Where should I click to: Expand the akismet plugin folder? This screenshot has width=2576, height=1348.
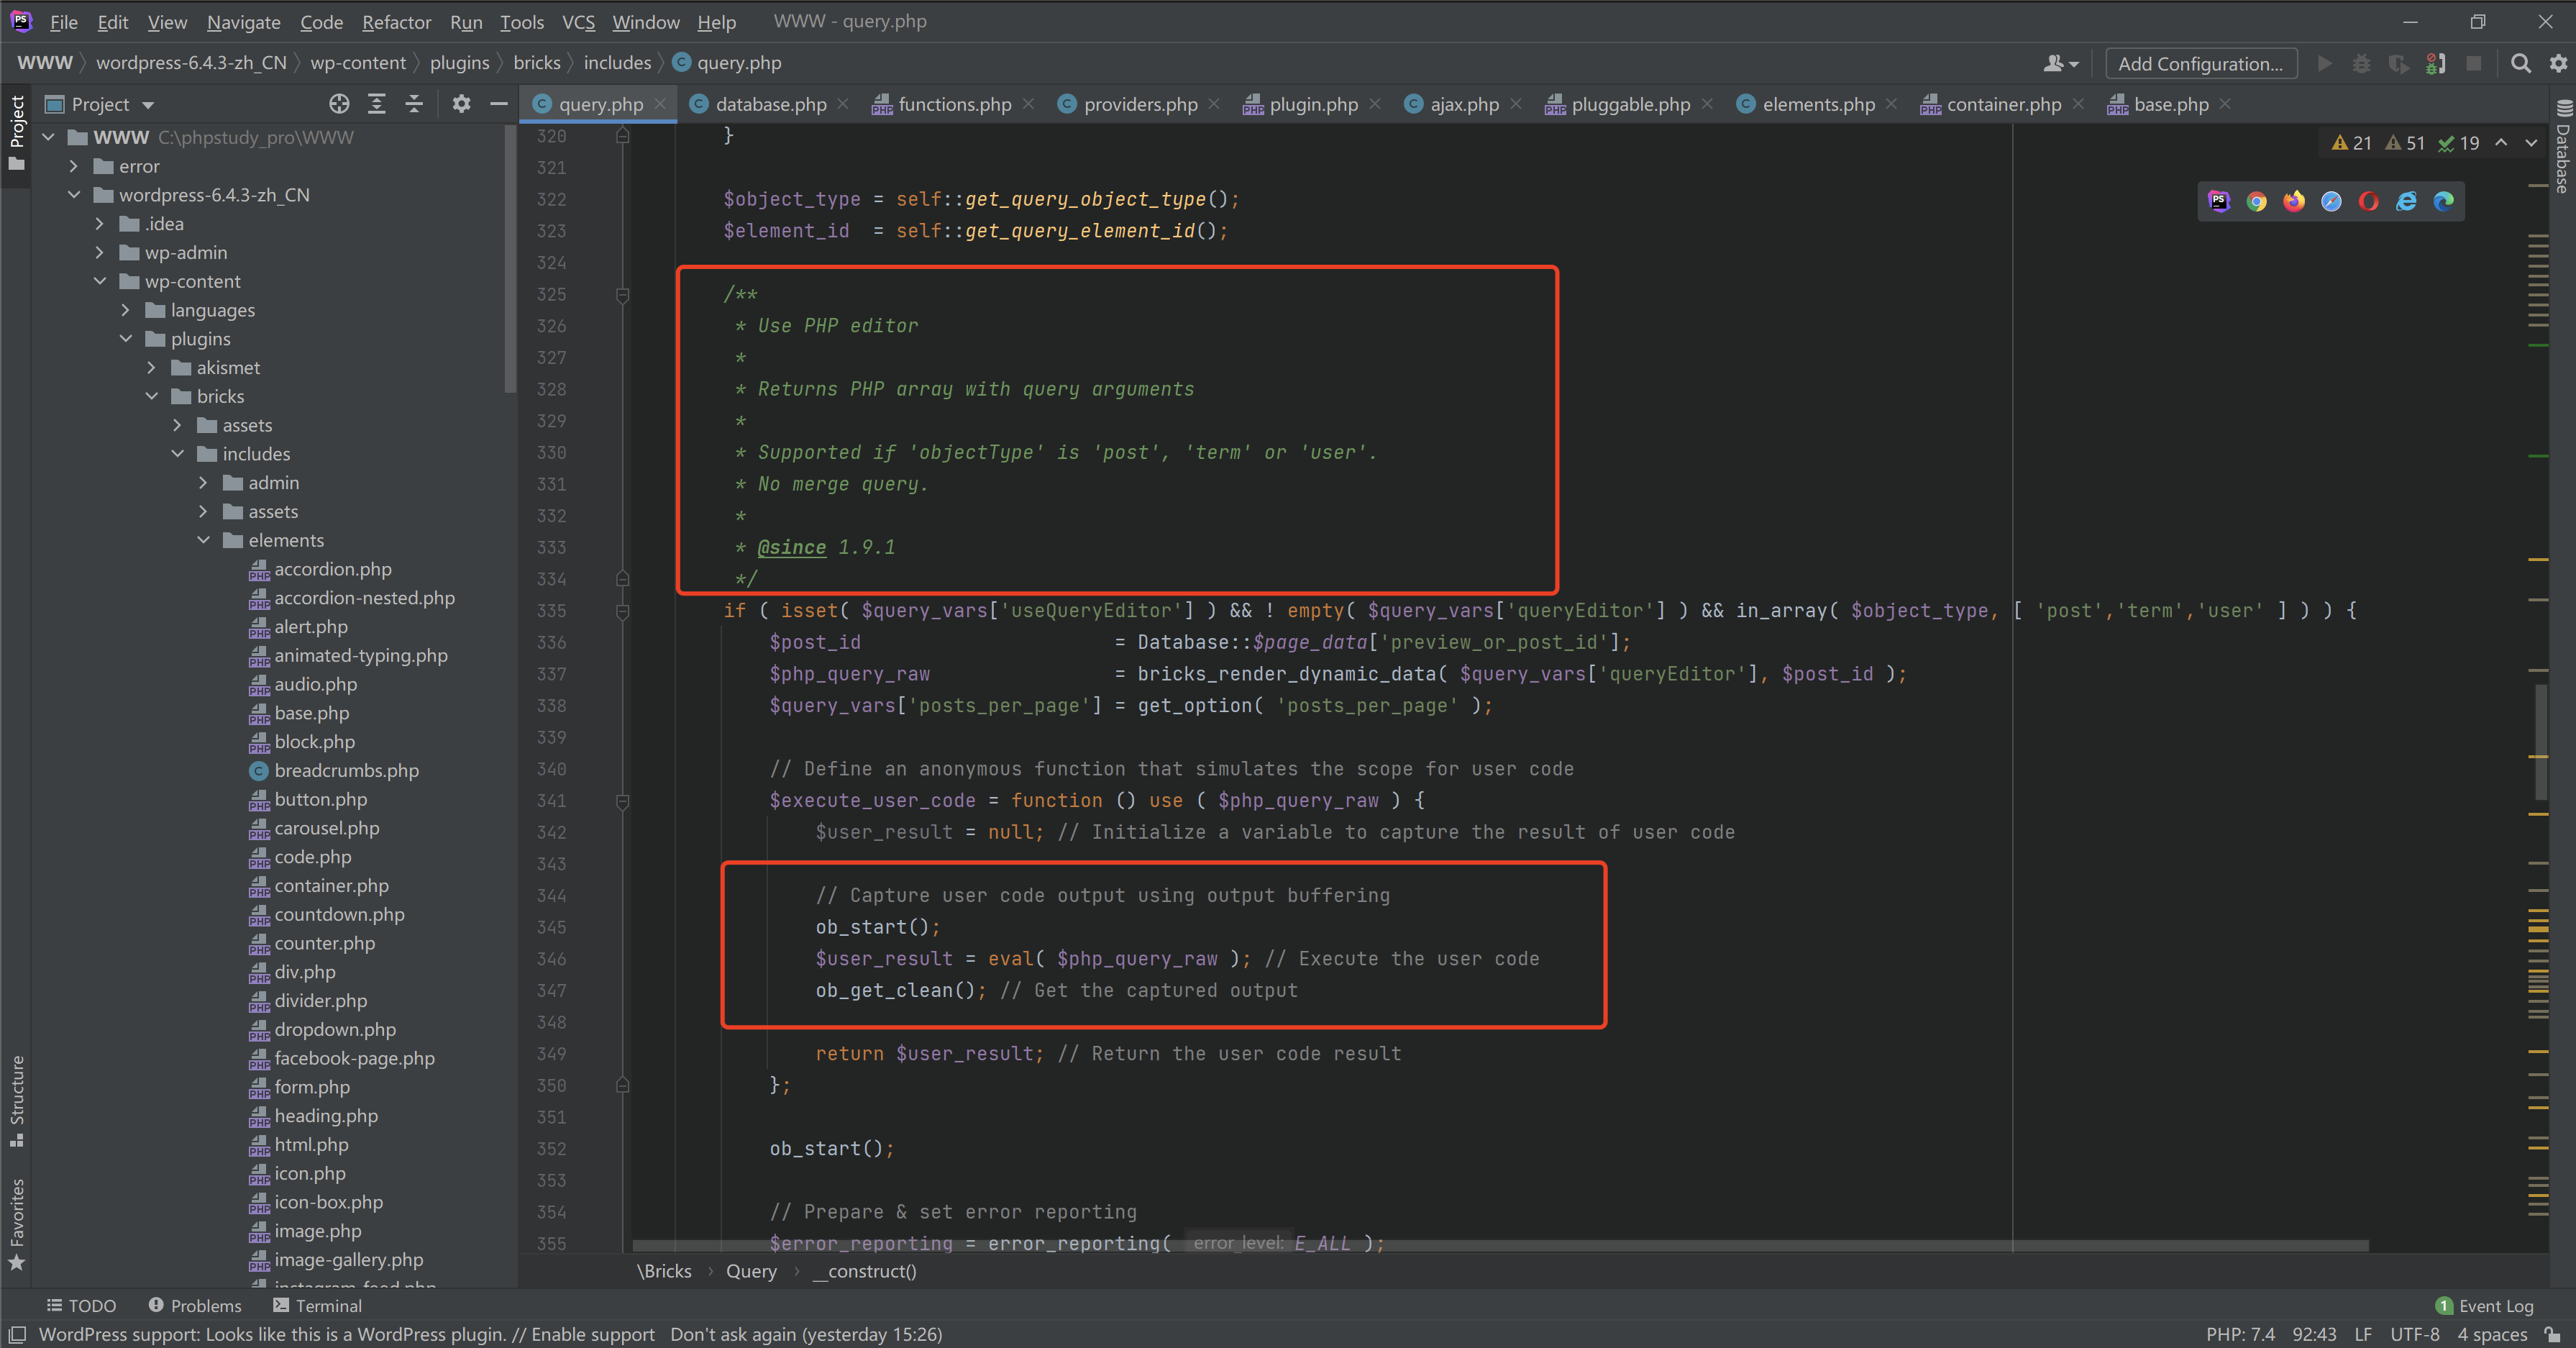click(x=152, y=368)
